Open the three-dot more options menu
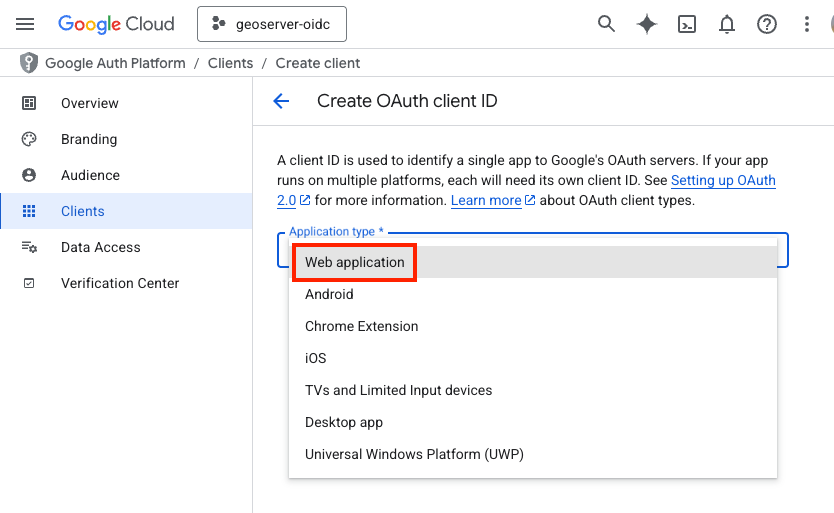This screenshot has width=834, height=513. 807,24
